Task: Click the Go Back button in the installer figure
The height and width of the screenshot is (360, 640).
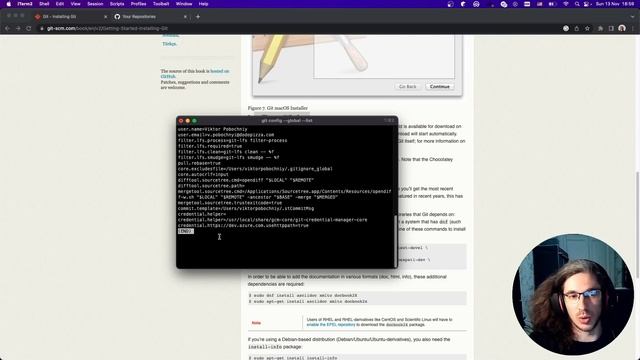Action: (408, 87)
